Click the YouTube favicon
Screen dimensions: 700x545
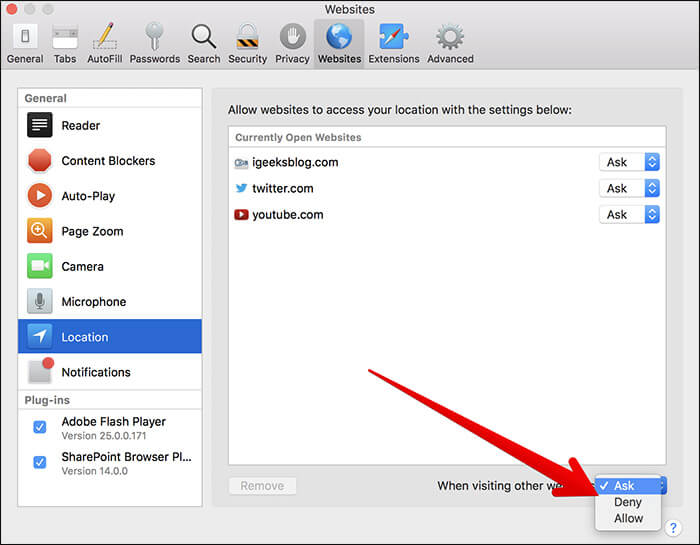click(x=241, y=215)
